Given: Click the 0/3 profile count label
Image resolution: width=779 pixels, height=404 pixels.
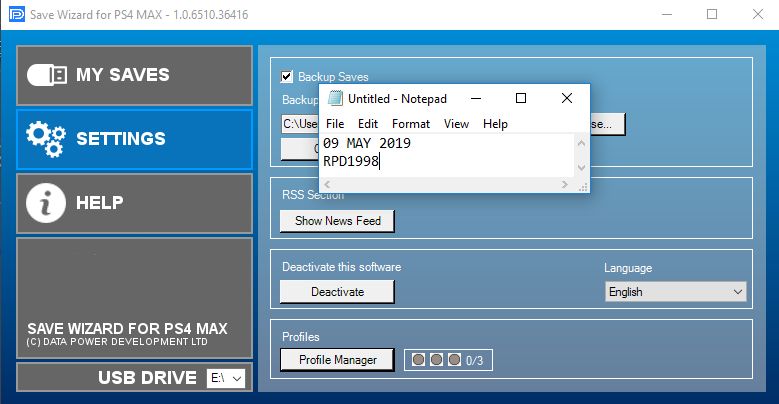Looking at the screenshot, I should pyautogui.click(x=474, y=360).
